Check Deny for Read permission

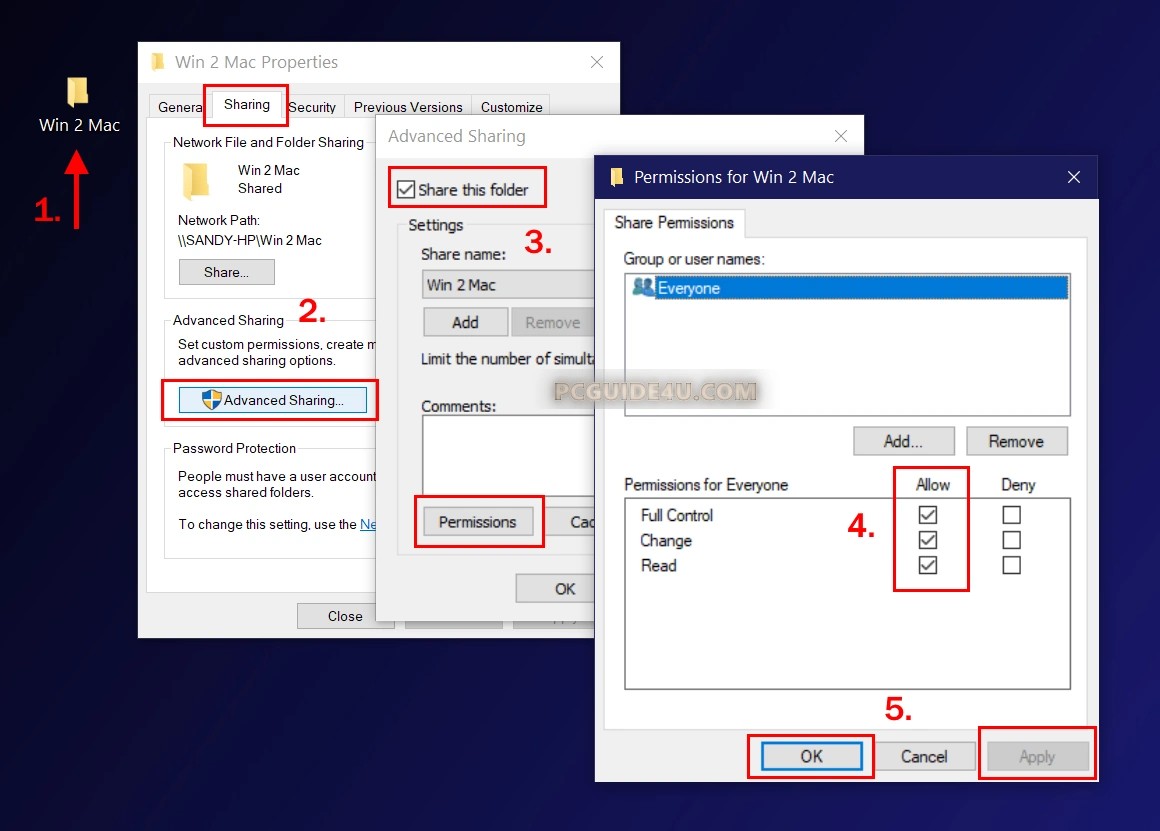(1012, 565)
